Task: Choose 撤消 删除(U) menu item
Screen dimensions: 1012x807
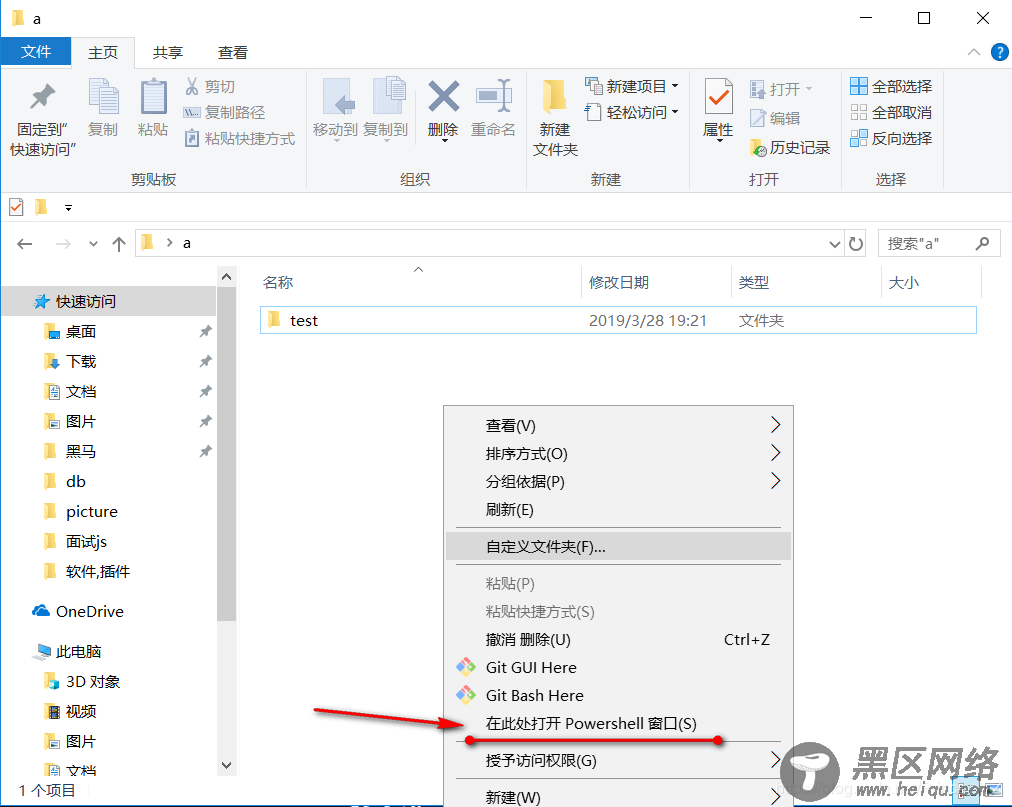Action: pyautogui.click(x=618, y=640)
